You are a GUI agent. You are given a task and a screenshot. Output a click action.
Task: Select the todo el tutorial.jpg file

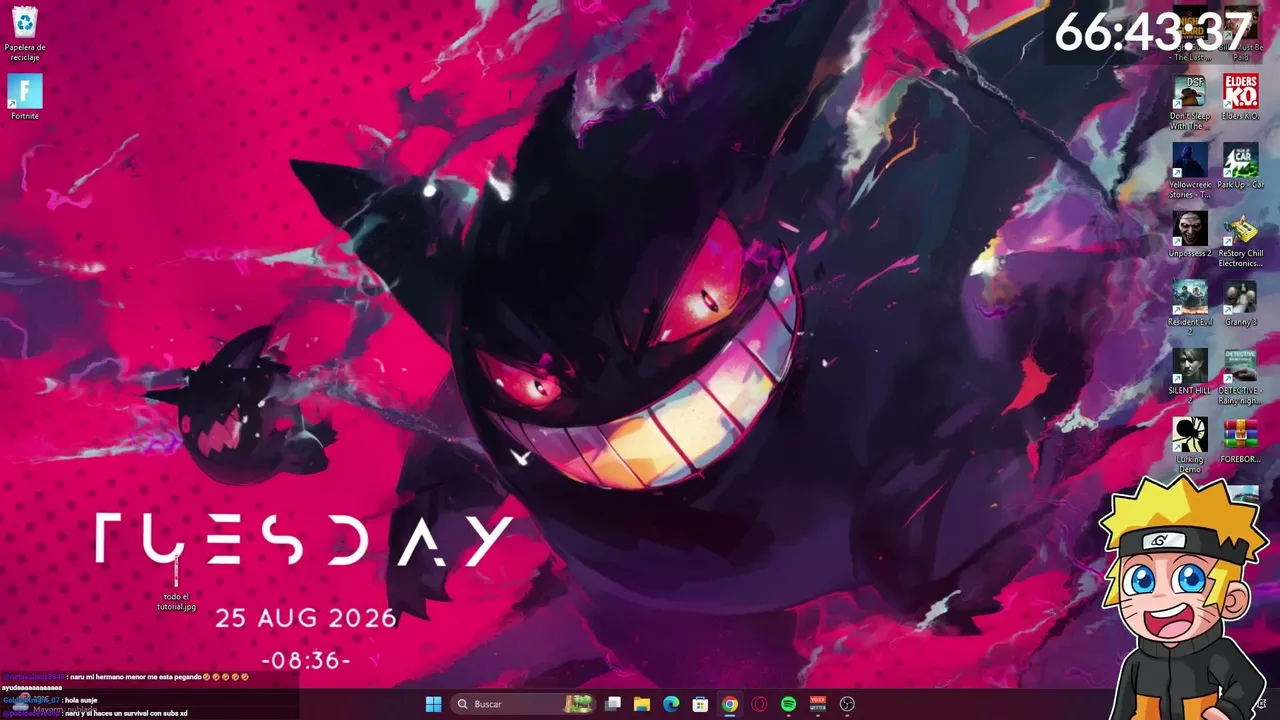[176, 583]
